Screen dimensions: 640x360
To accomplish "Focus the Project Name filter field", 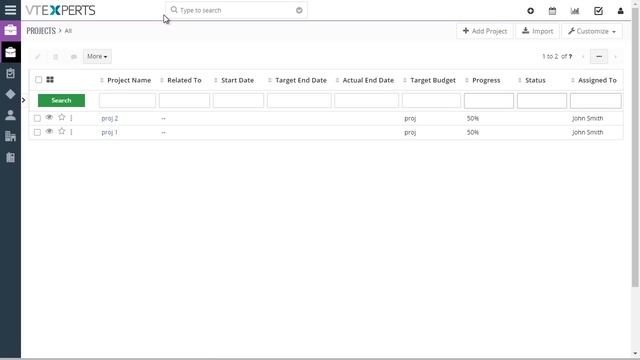I will coord(127,100).
